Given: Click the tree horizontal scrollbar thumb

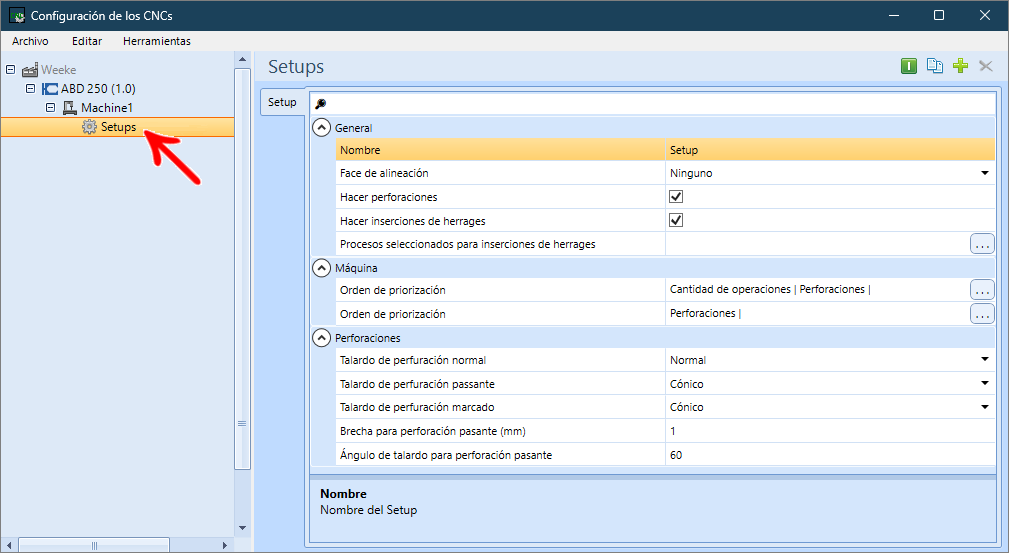Looking at the screenshot, I should click(x=95, y=546).
